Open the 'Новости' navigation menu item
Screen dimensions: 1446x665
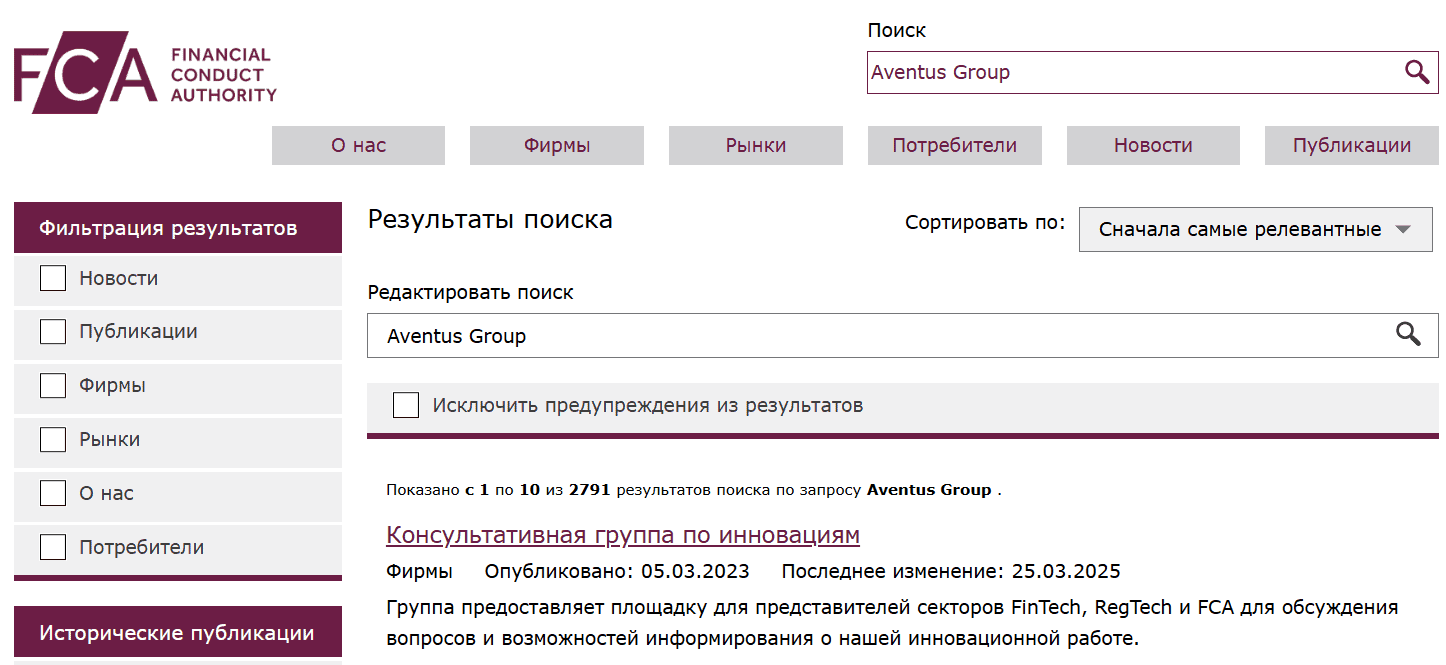(1152, 145)
